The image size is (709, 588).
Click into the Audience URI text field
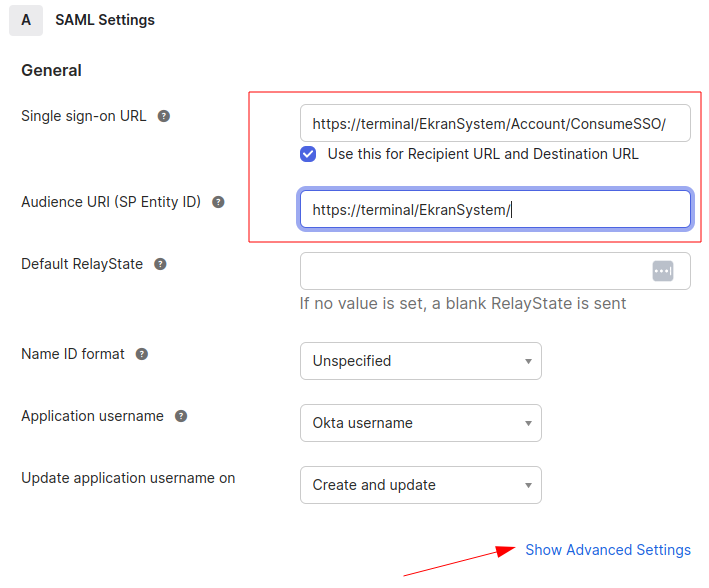click(x=495, y=210)
